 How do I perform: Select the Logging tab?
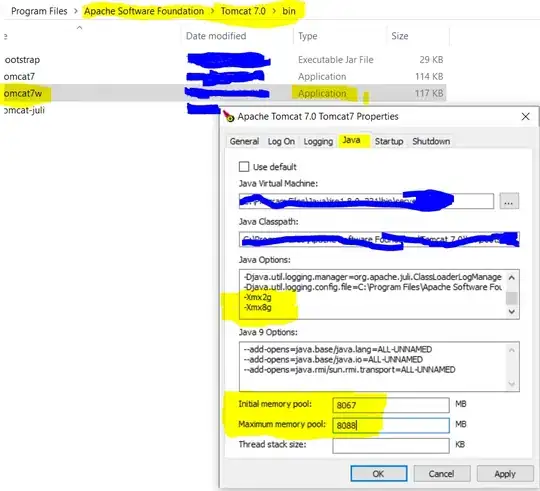pyautogui.click(x=318, y=142)
